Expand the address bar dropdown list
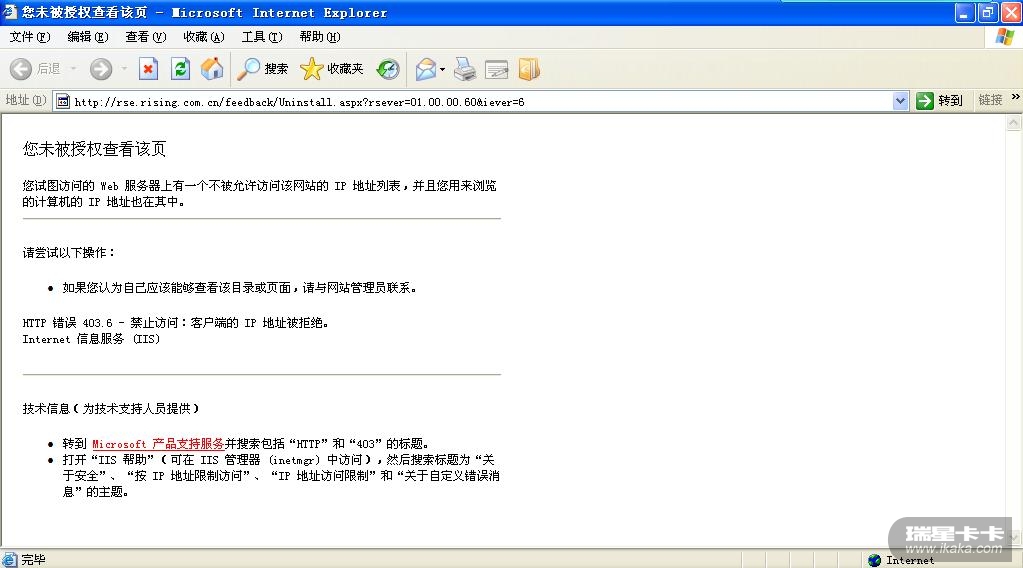The width and height of the screenshot is (1023, 568). 900,101
